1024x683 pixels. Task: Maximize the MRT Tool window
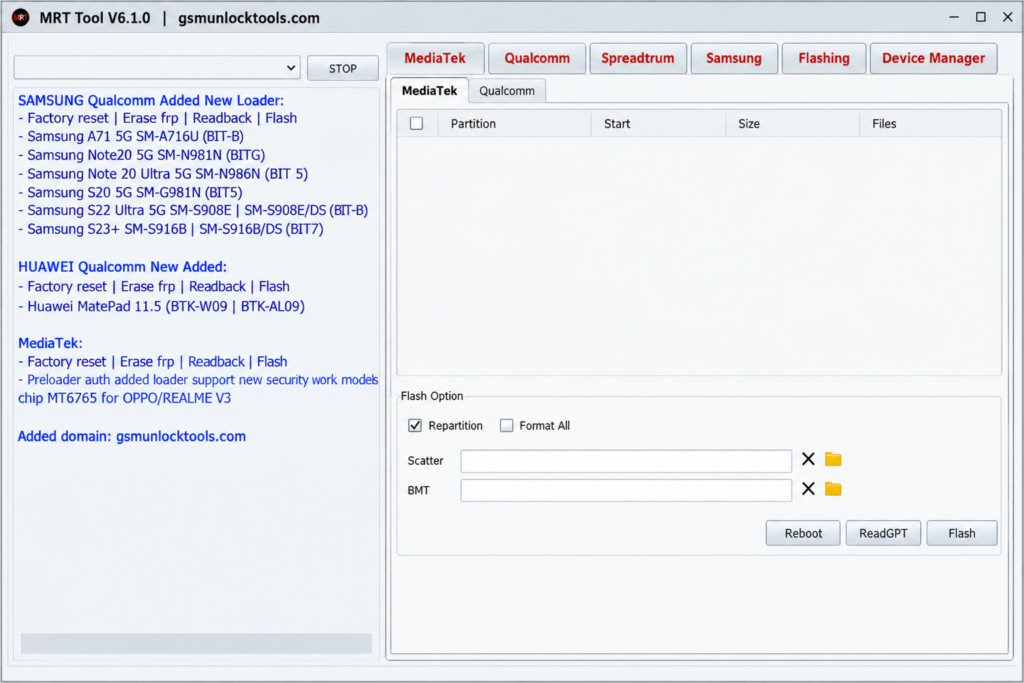coord(981,18)
